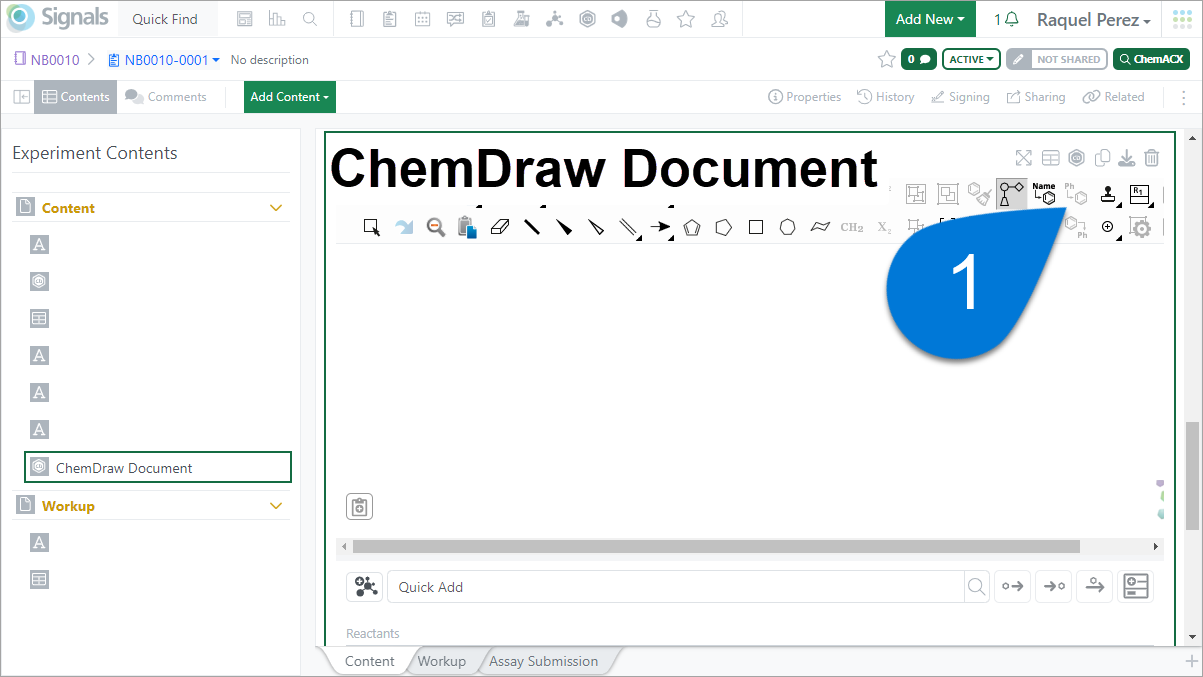Click the paste clipboard tool
Image resolution: width=1203 pixels, height=677 pixels.
(467, 227)
